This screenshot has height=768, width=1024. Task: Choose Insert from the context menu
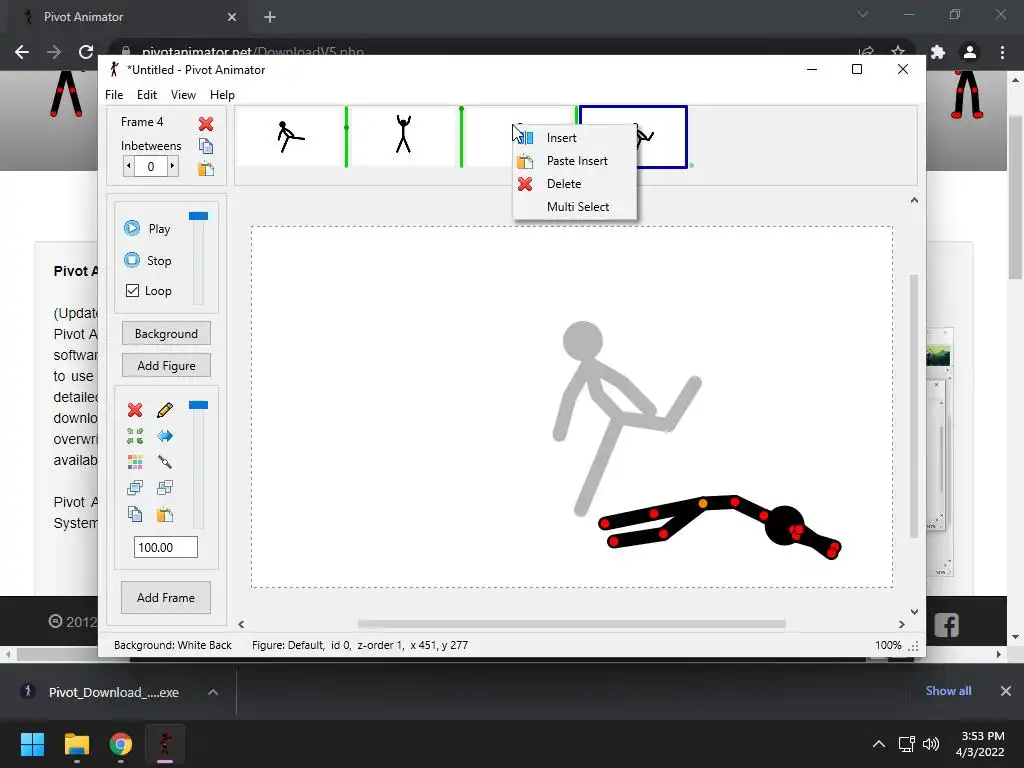coord(575,138)
